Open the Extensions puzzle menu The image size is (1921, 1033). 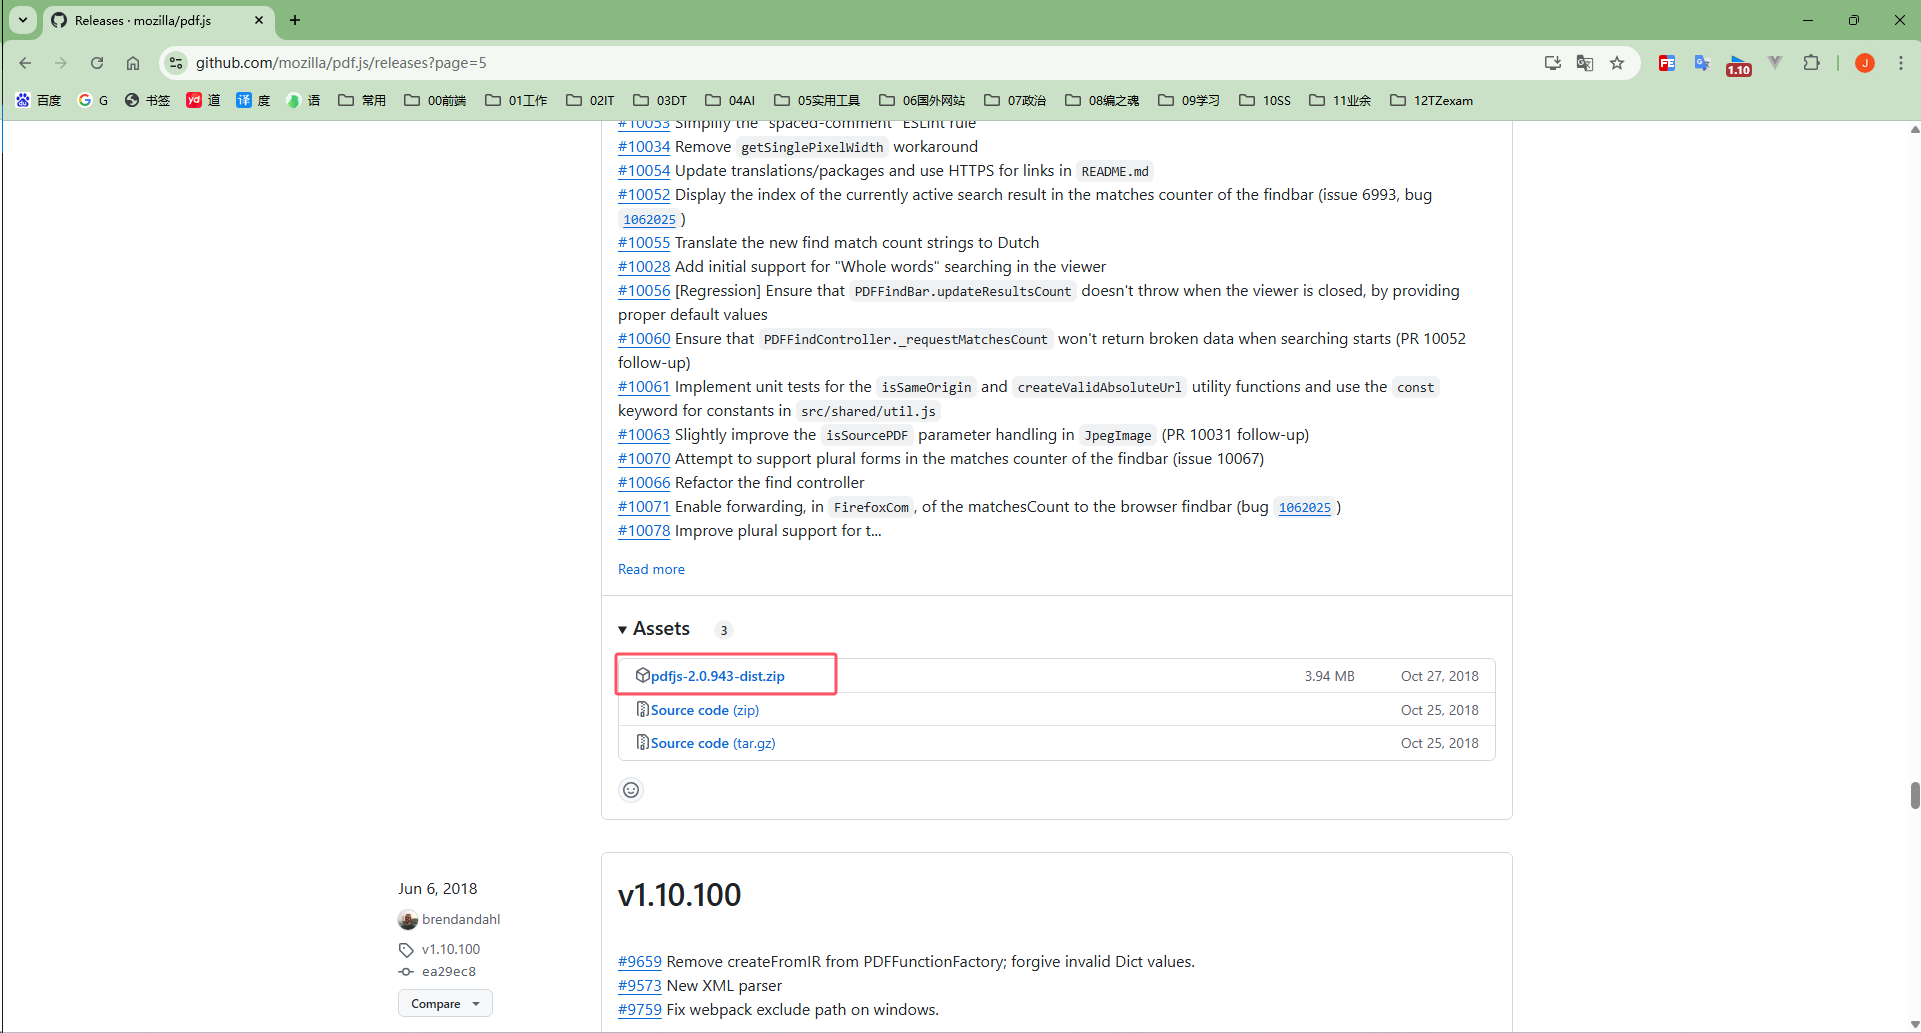[1811, 63]
